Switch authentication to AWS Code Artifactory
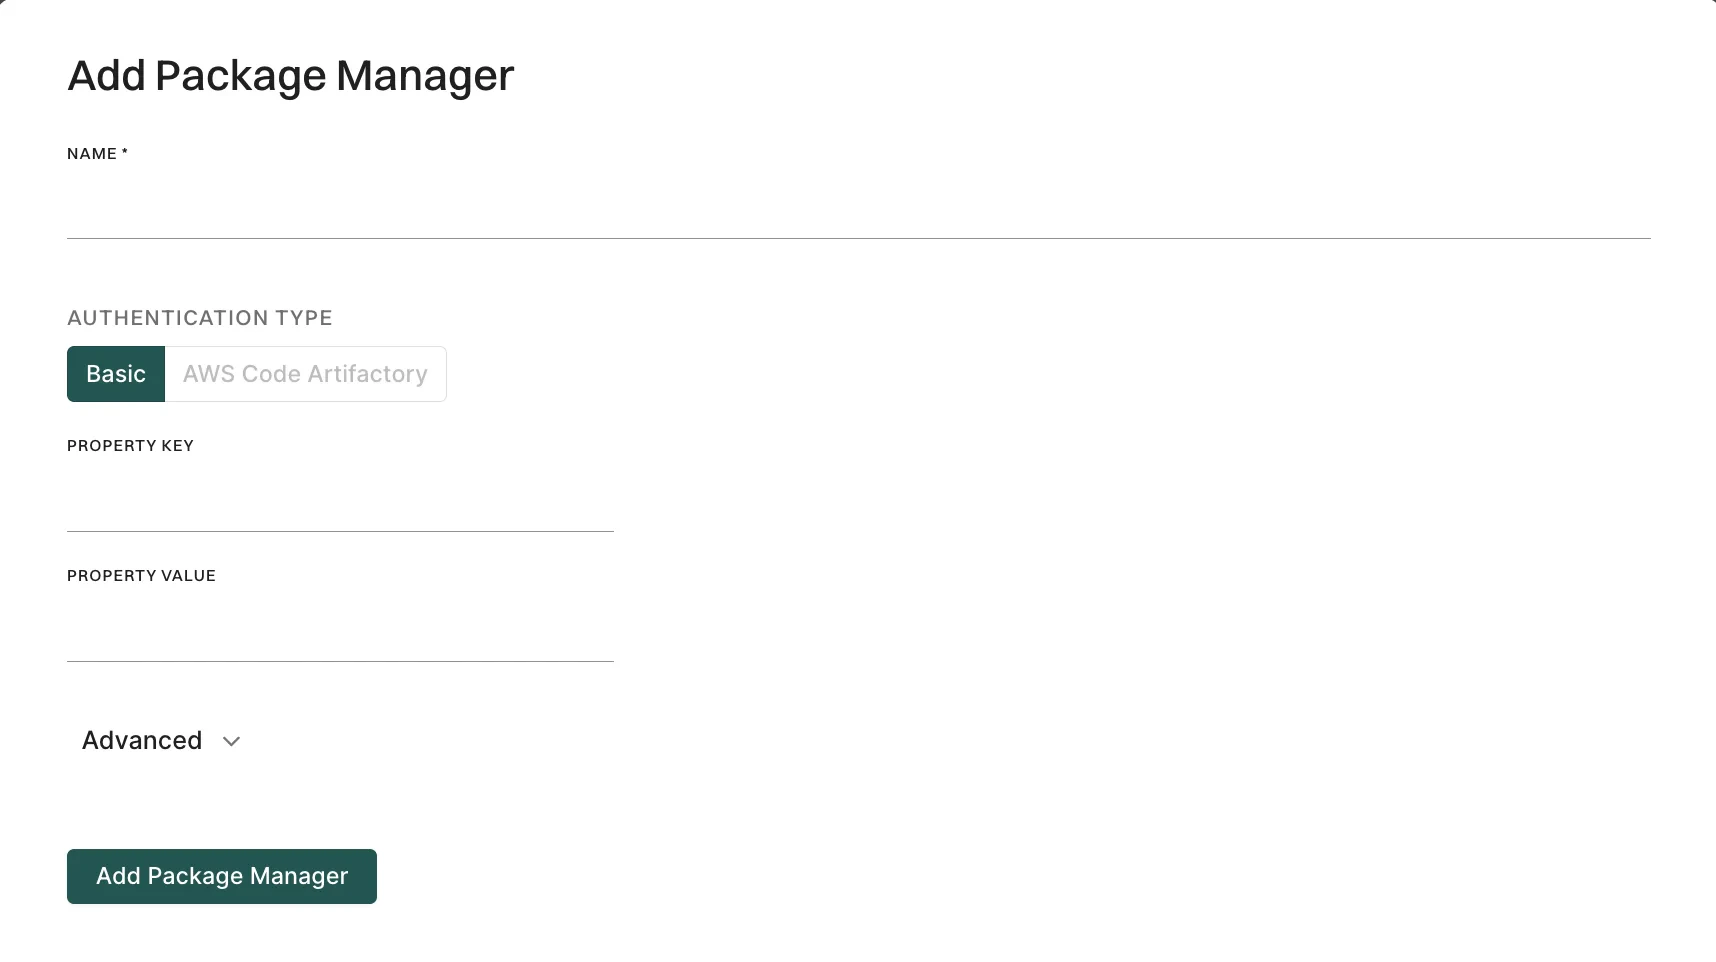The width and height of the screenshot is (1716, 962). (304, 374)
